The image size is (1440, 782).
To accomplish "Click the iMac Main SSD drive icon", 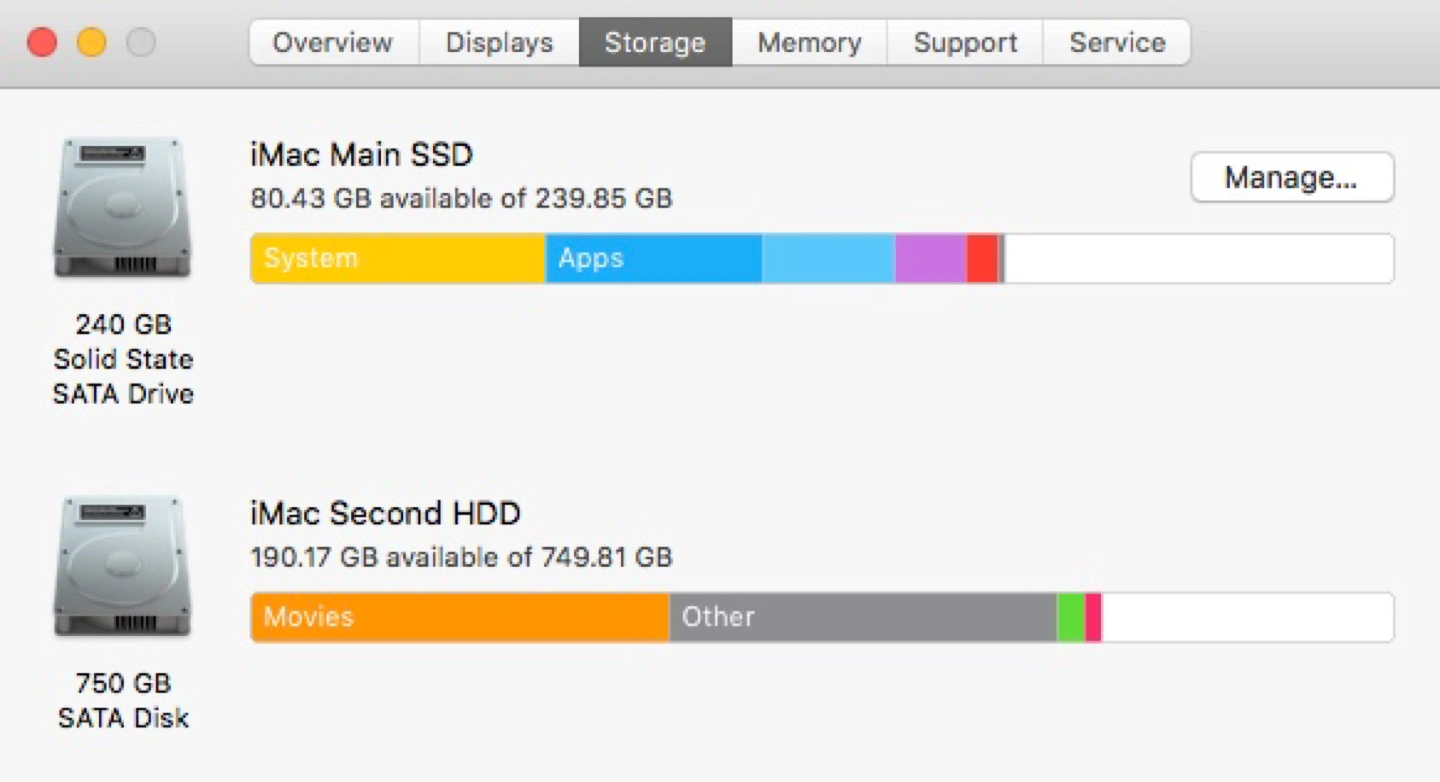I will pyautogui.click(x=122, y=209).
